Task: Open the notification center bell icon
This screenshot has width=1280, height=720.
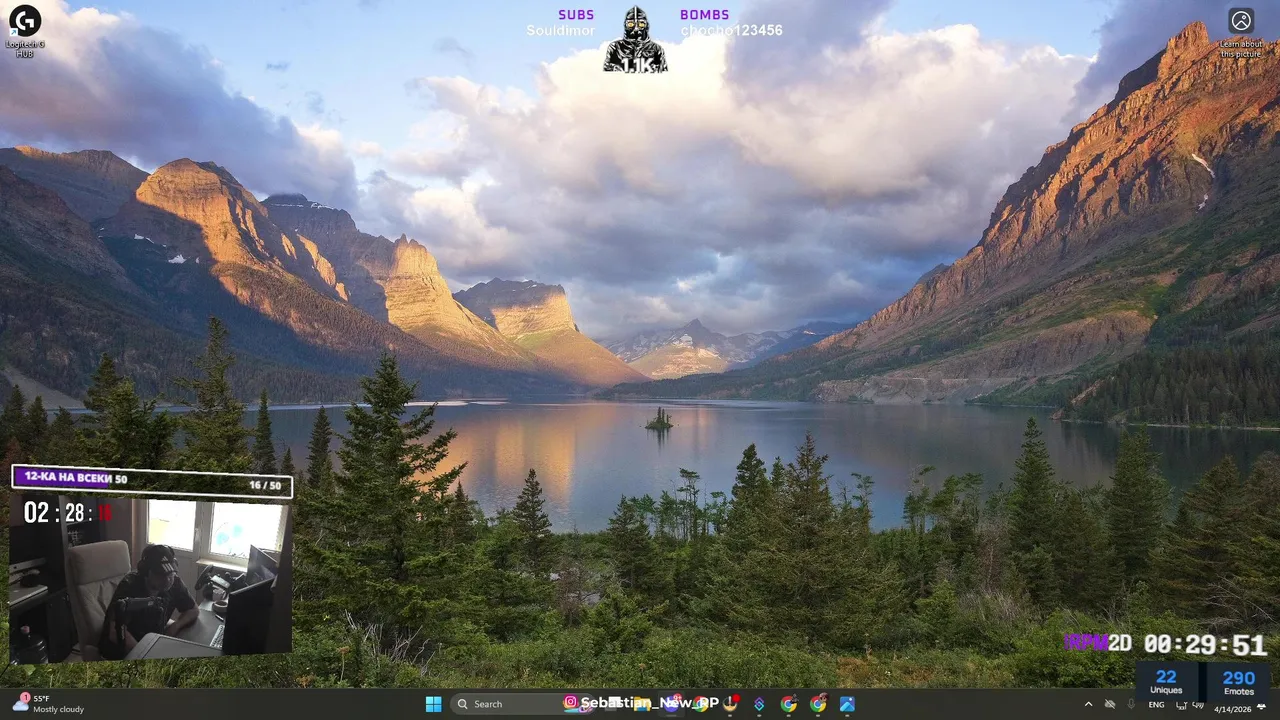Action: (x=1261, y=706)
